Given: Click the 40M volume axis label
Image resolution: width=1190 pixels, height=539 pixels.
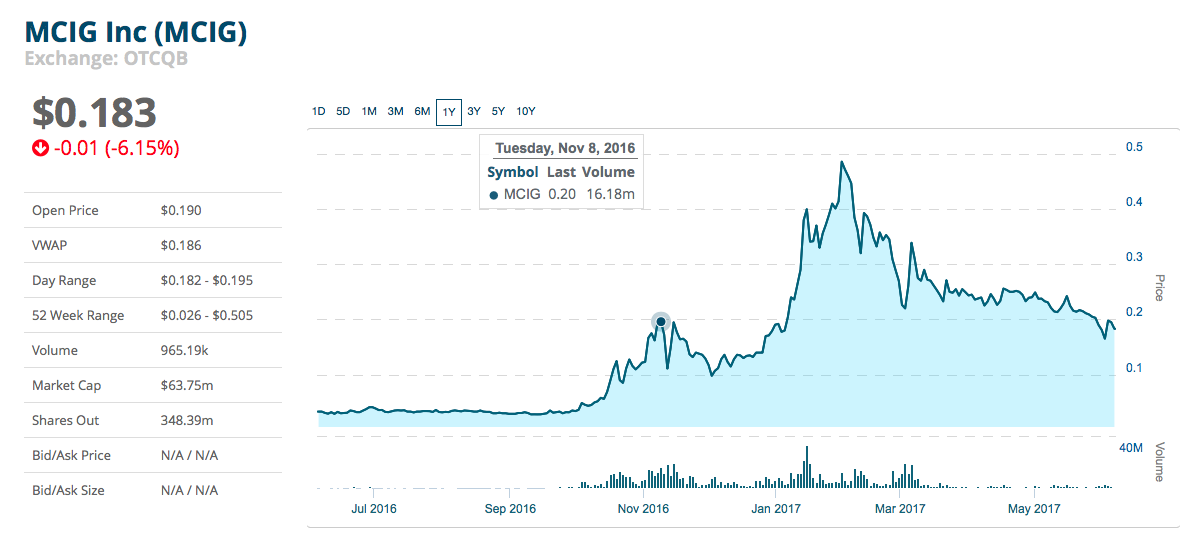Looking at the screenshot, I should 1131,449.
